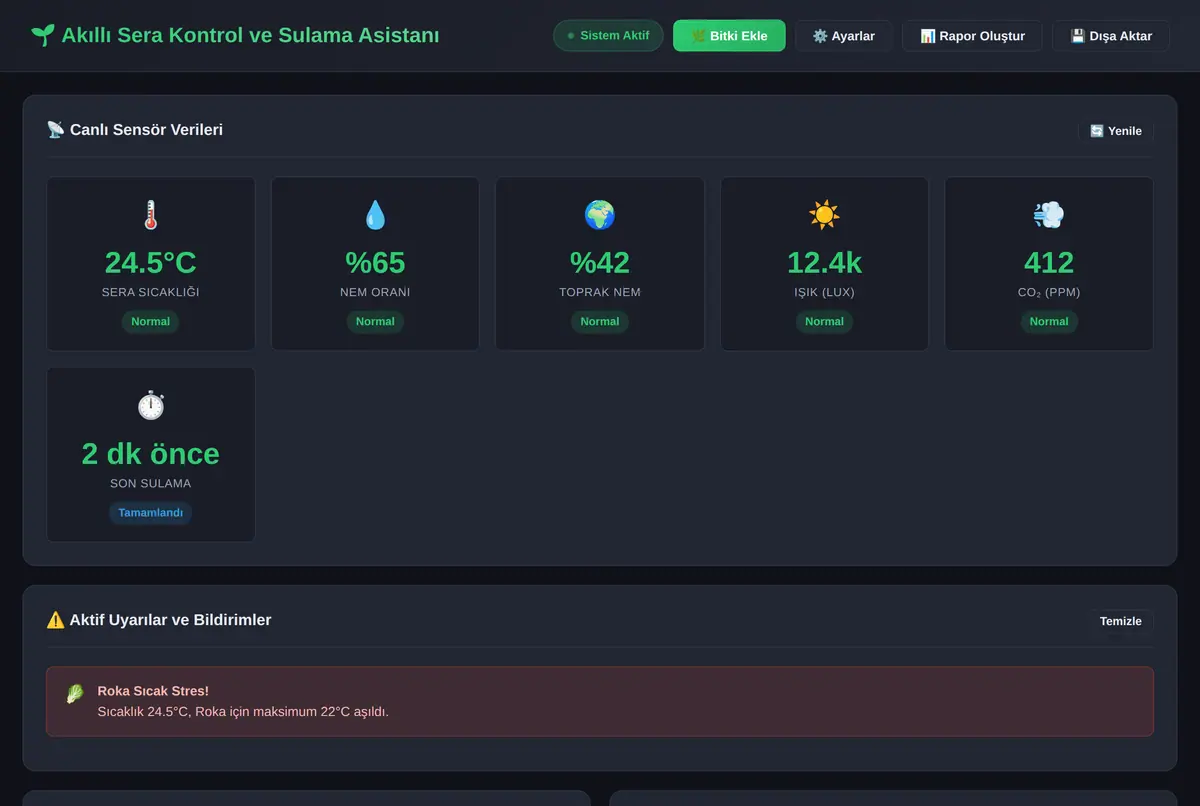This screenshot has height=806, width=1200.
Task: Generate a report with Rapor Oluştur
Action: [x=972, y=36]
